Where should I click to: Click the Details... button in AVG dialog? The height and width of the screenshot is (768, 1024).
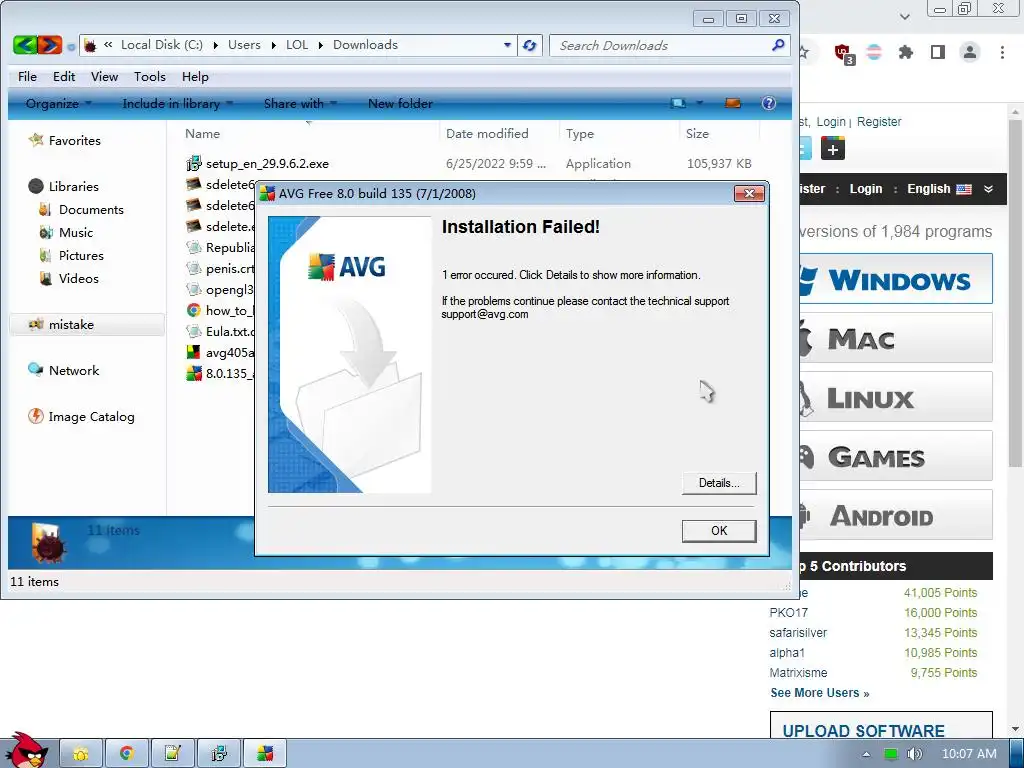click(x=719, y=483)
